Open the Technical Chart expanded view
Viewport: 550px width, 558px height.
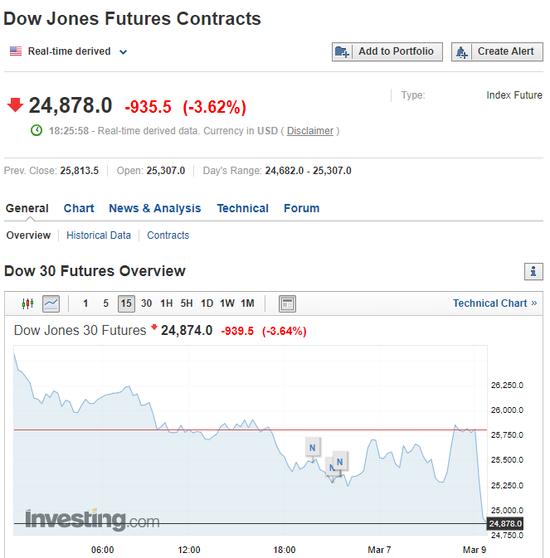[x=495, y=303]
